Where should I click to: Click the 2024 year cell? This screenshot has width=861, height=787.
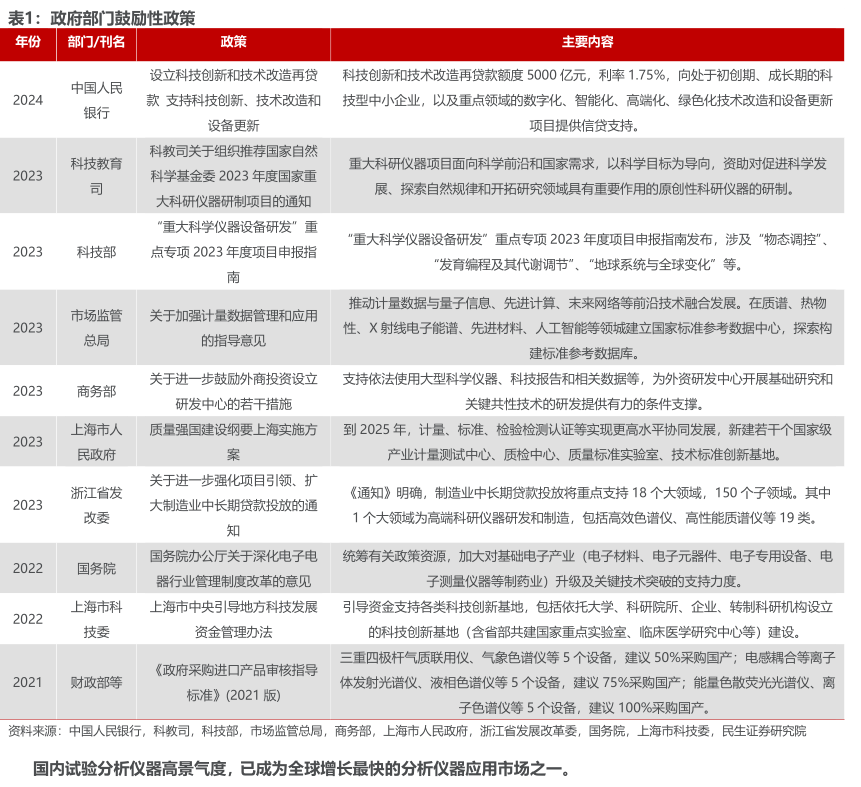(27, 101)
